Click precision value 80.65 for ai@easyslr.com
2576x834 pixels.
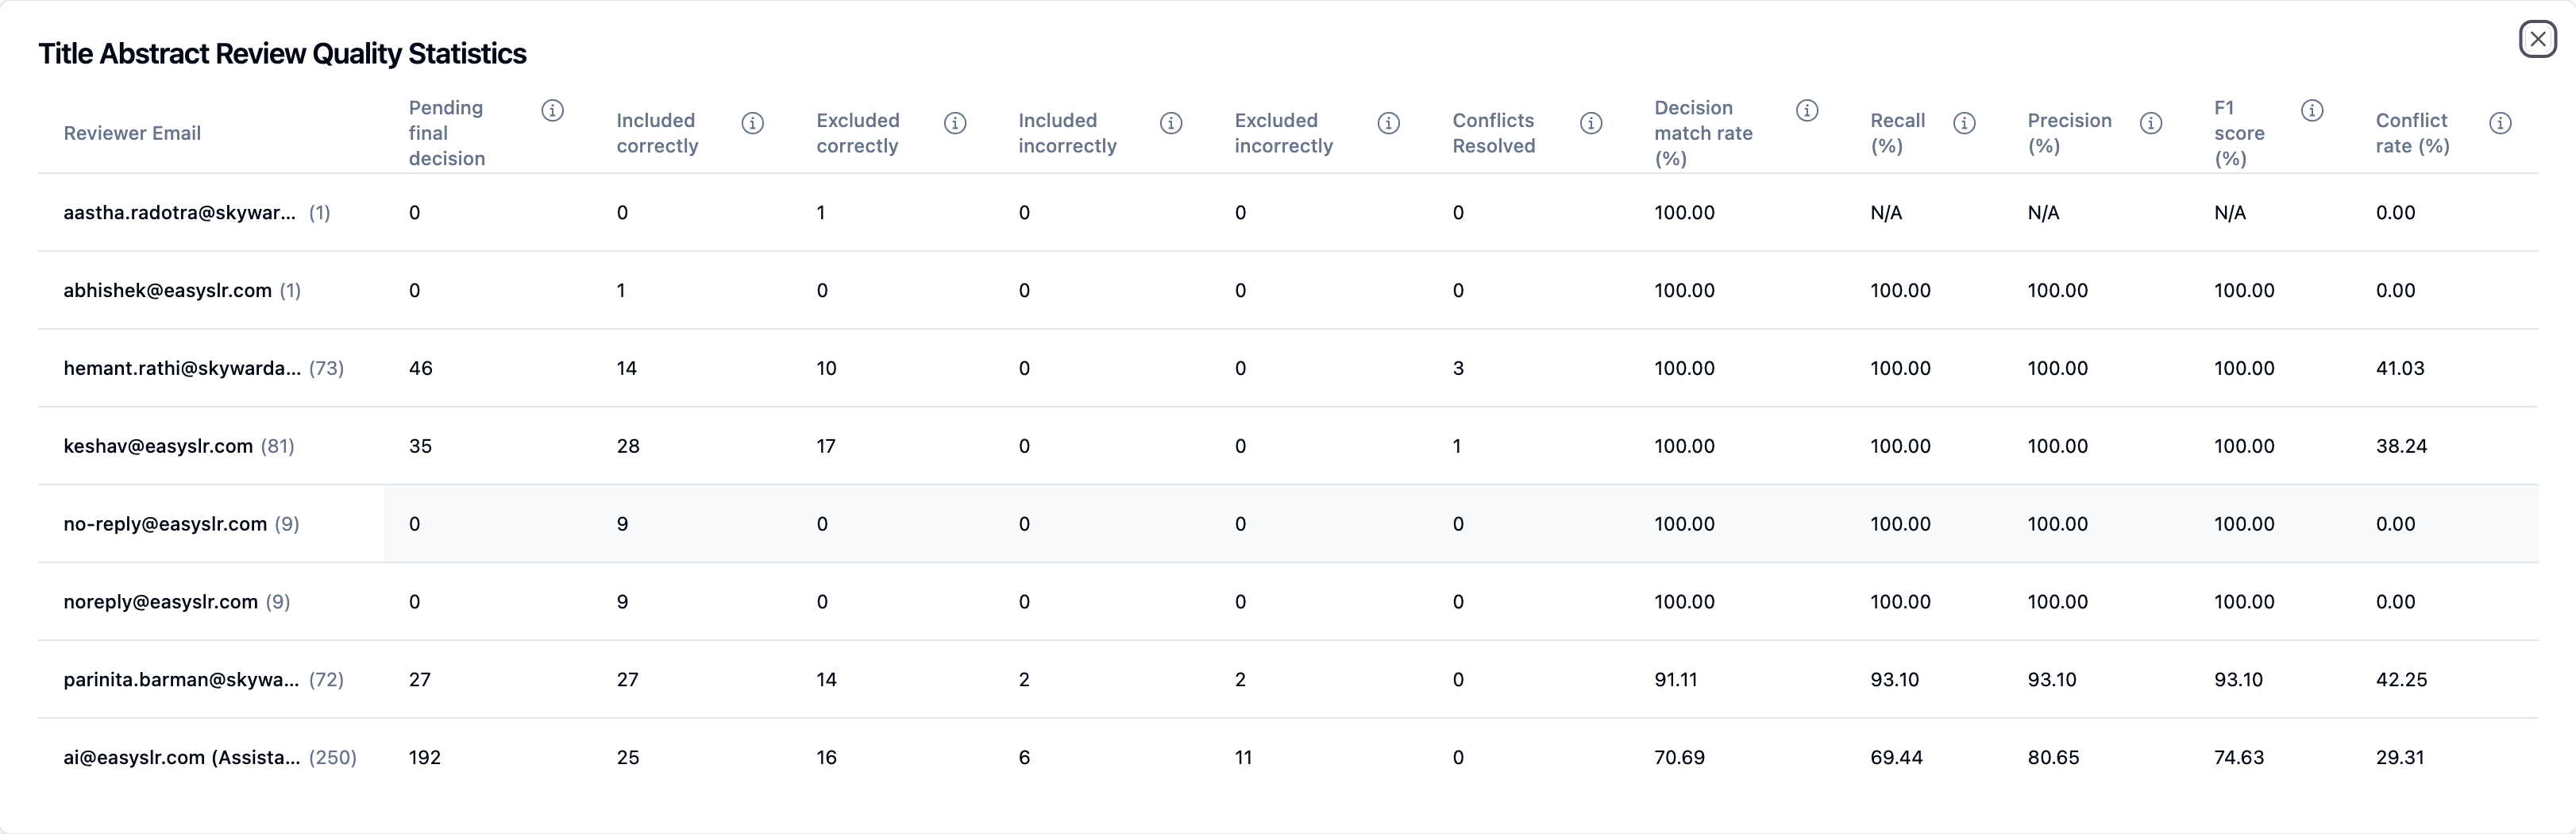[2053, 758]
